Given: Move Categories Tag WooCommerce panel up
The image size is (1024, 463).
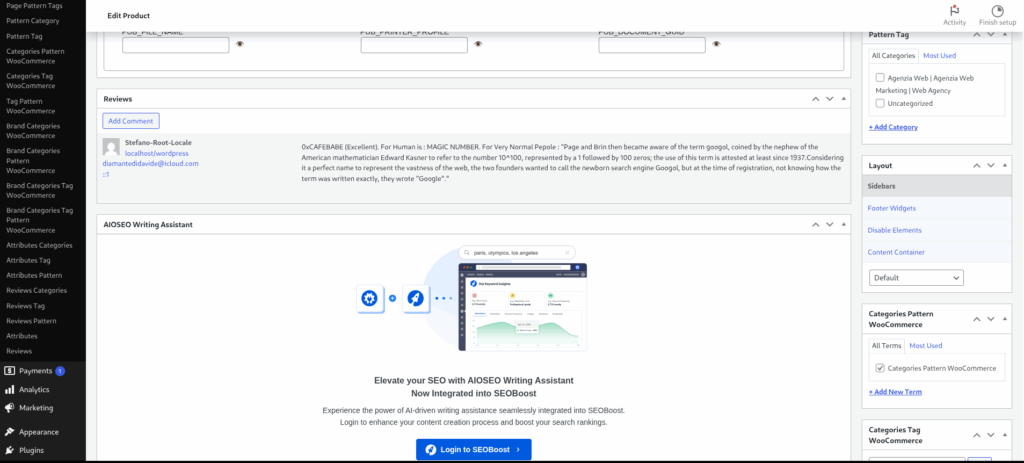Looking at the screenshot, I should tap(976, 436).
